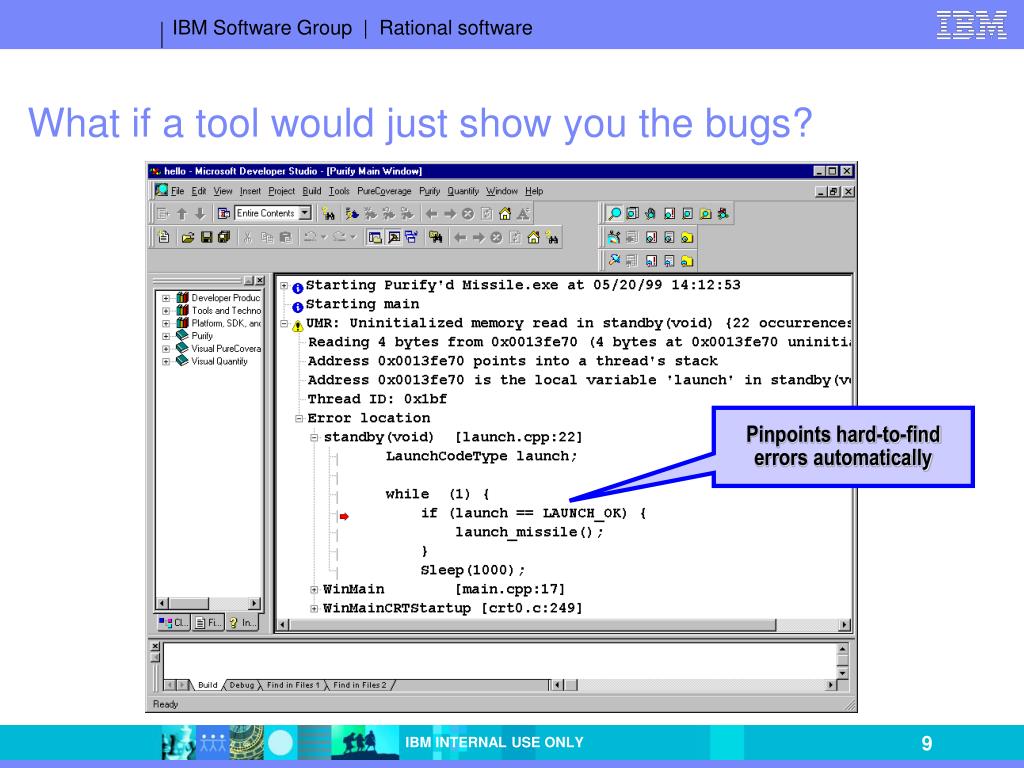Collapse the Error location node

[x=298, y=419]
